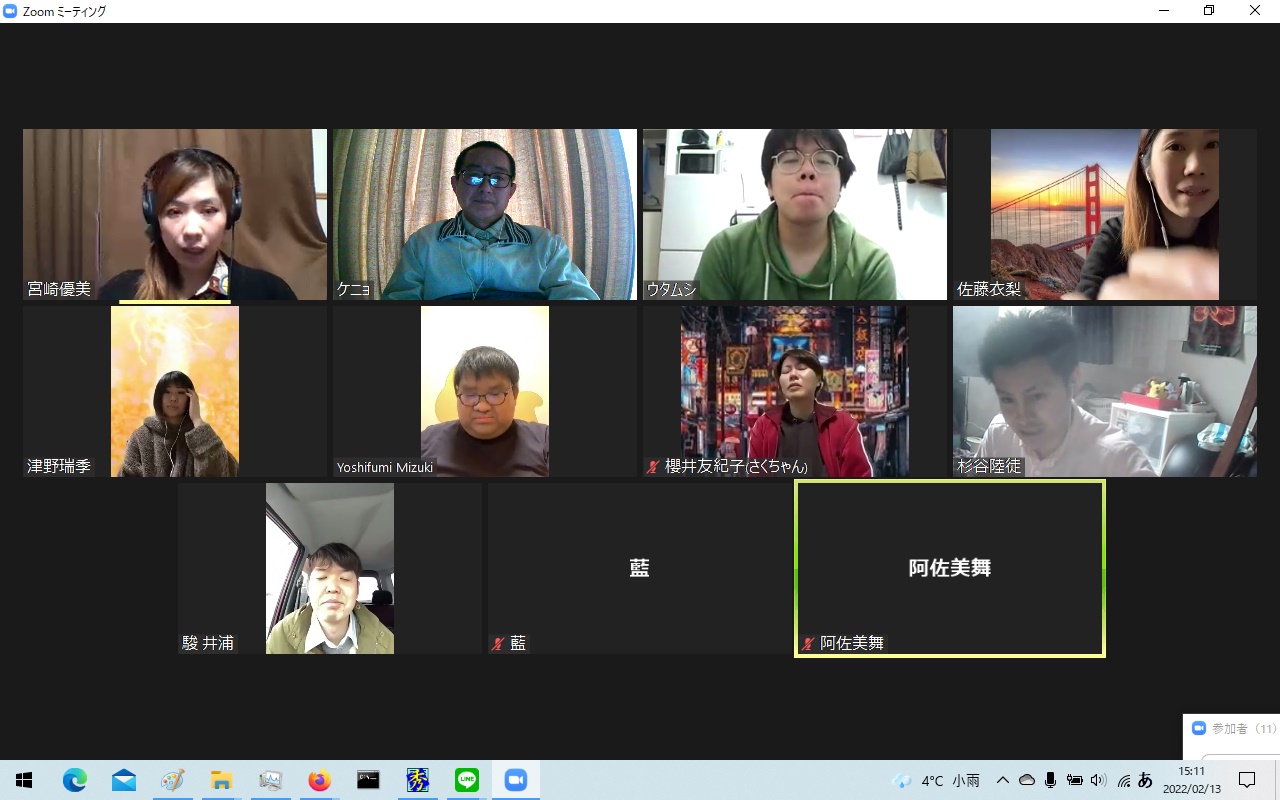Open the volume speaker tray icon

(1098, 780)
